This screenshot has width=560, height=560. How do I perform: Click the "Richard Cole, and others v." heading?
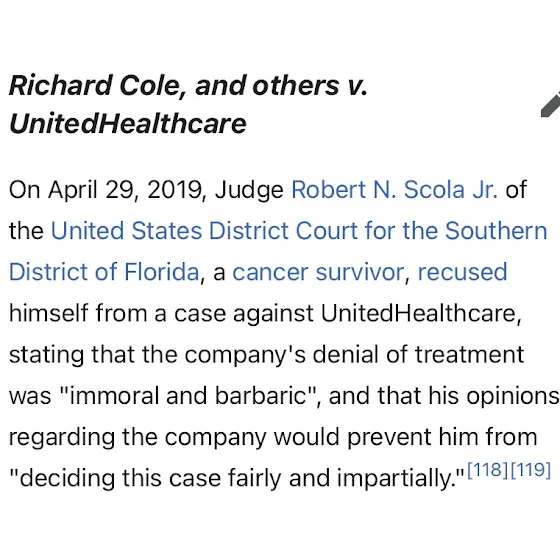[x=188, y=86]
